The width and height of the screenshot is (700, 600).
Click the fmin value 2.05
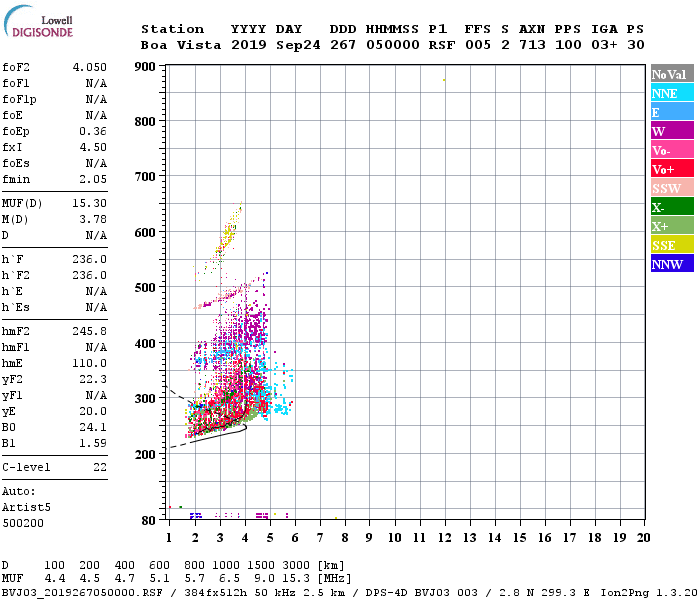click(x=93, y=179)
